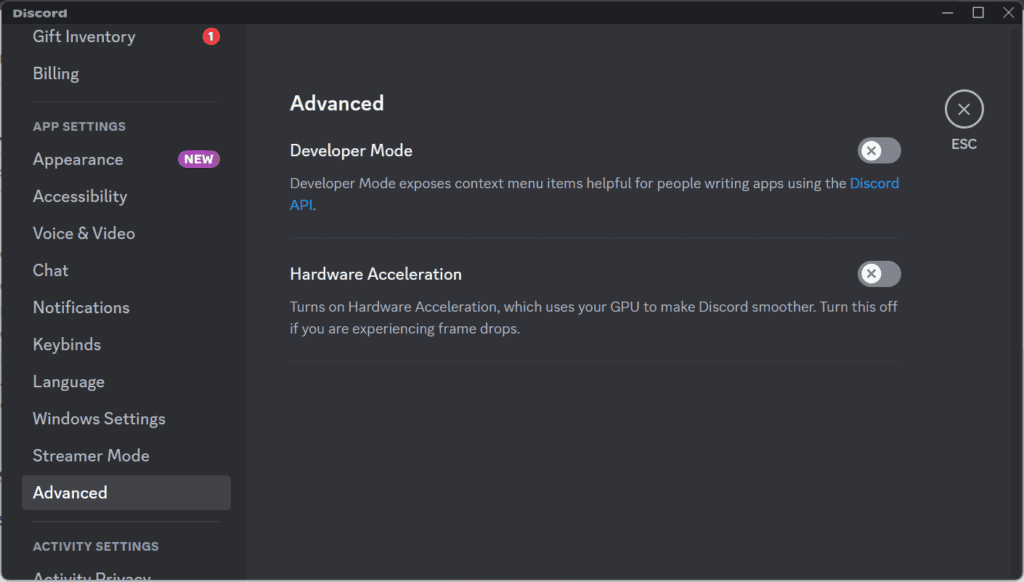This screenshot has width=1024, height=582.
Task: Click the Advanced page heading
Action: coord(337,104)
